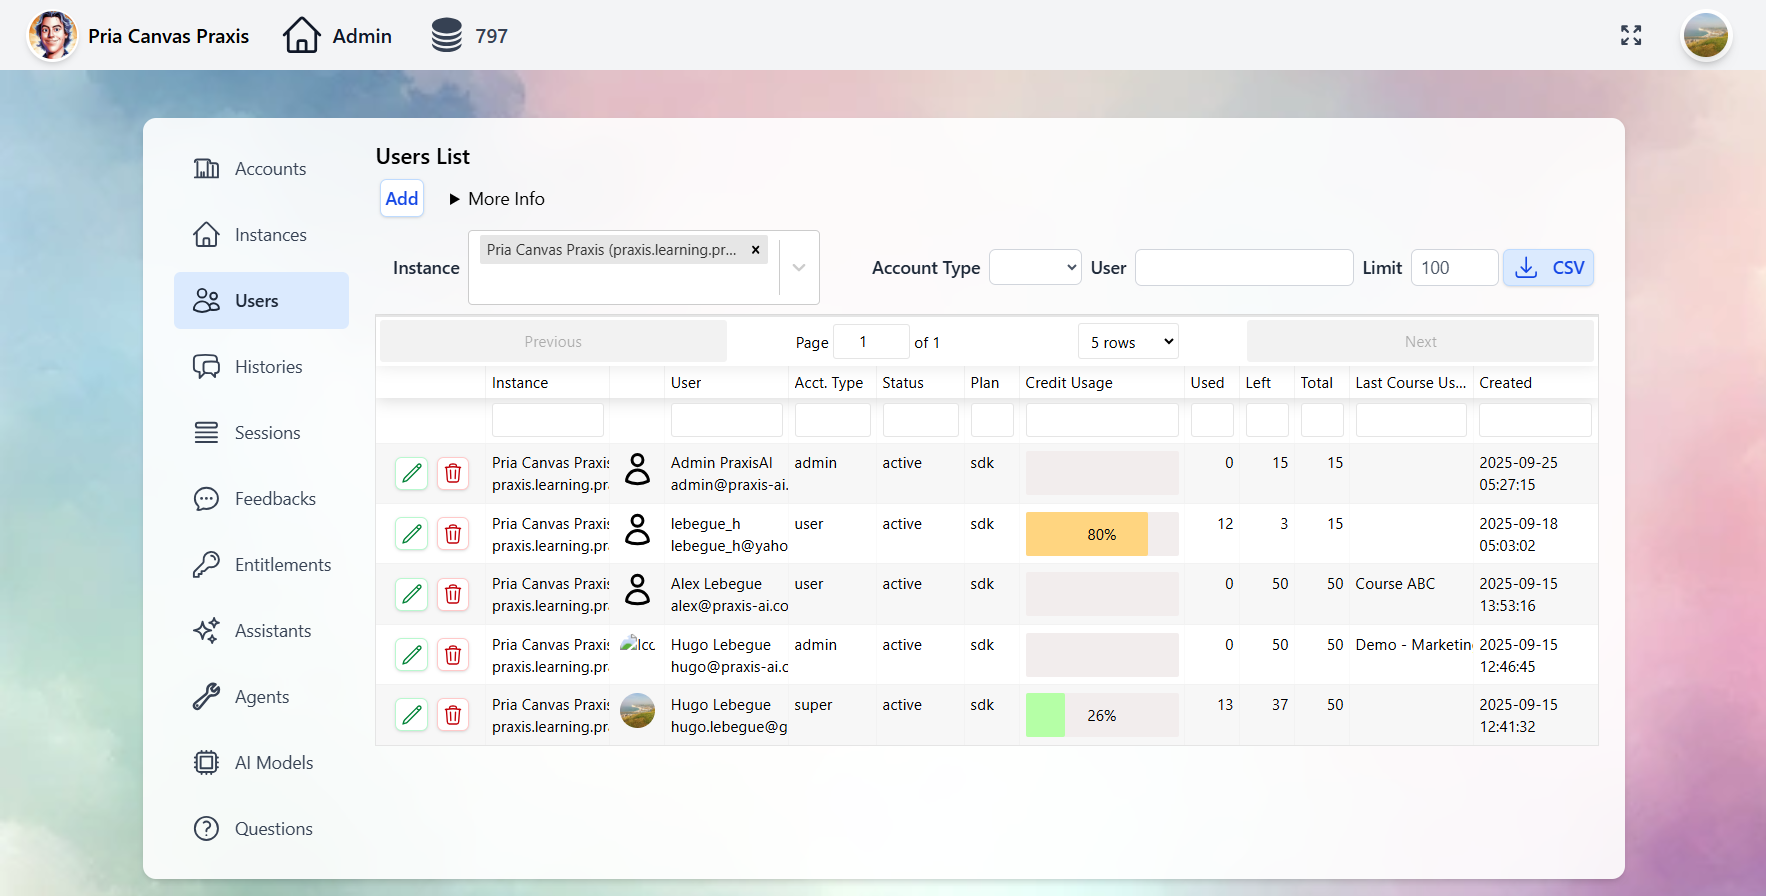This screenshot has width=1766, height=896.
Task: Click the empty usage bar for Alex Lebegue
Action: (x=1102, y=594)
